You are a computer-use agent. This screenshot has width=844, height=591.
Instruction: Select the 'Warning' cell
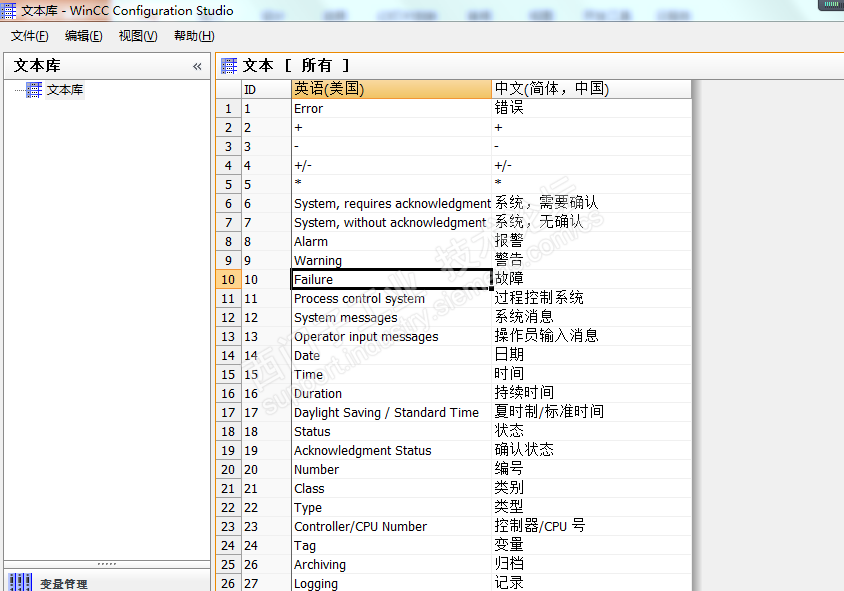tap(391, 261)
